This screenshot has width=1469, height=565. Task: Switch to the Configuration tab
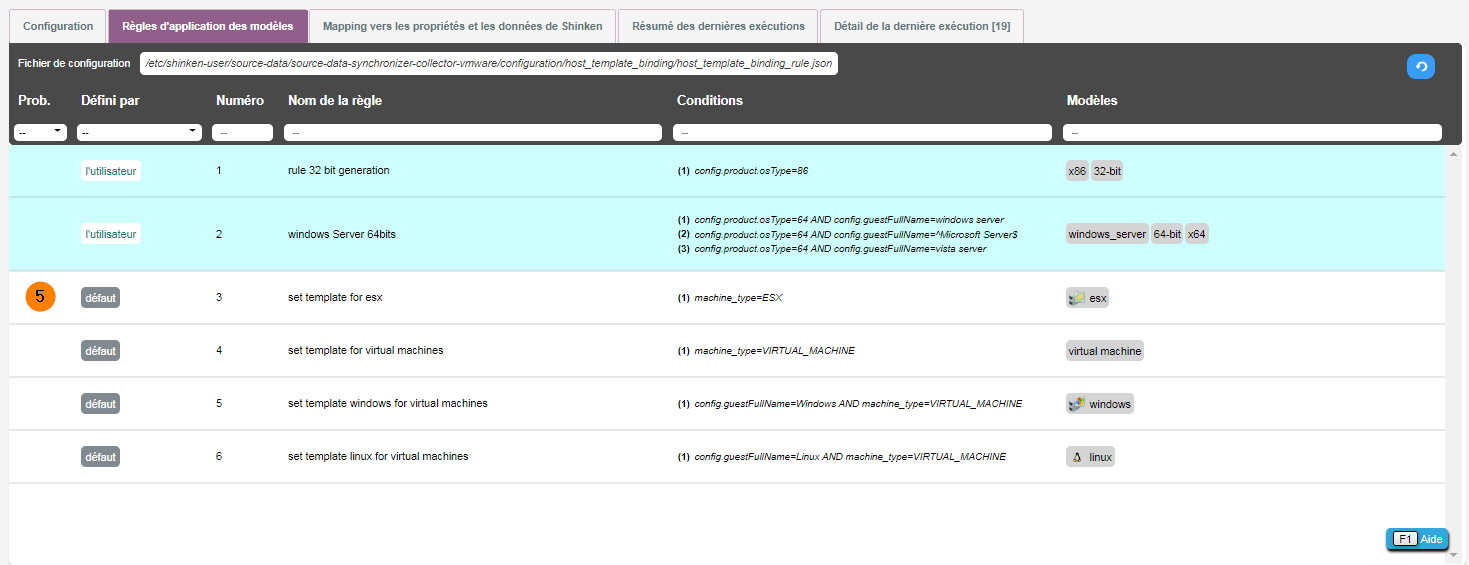[58, 26]
